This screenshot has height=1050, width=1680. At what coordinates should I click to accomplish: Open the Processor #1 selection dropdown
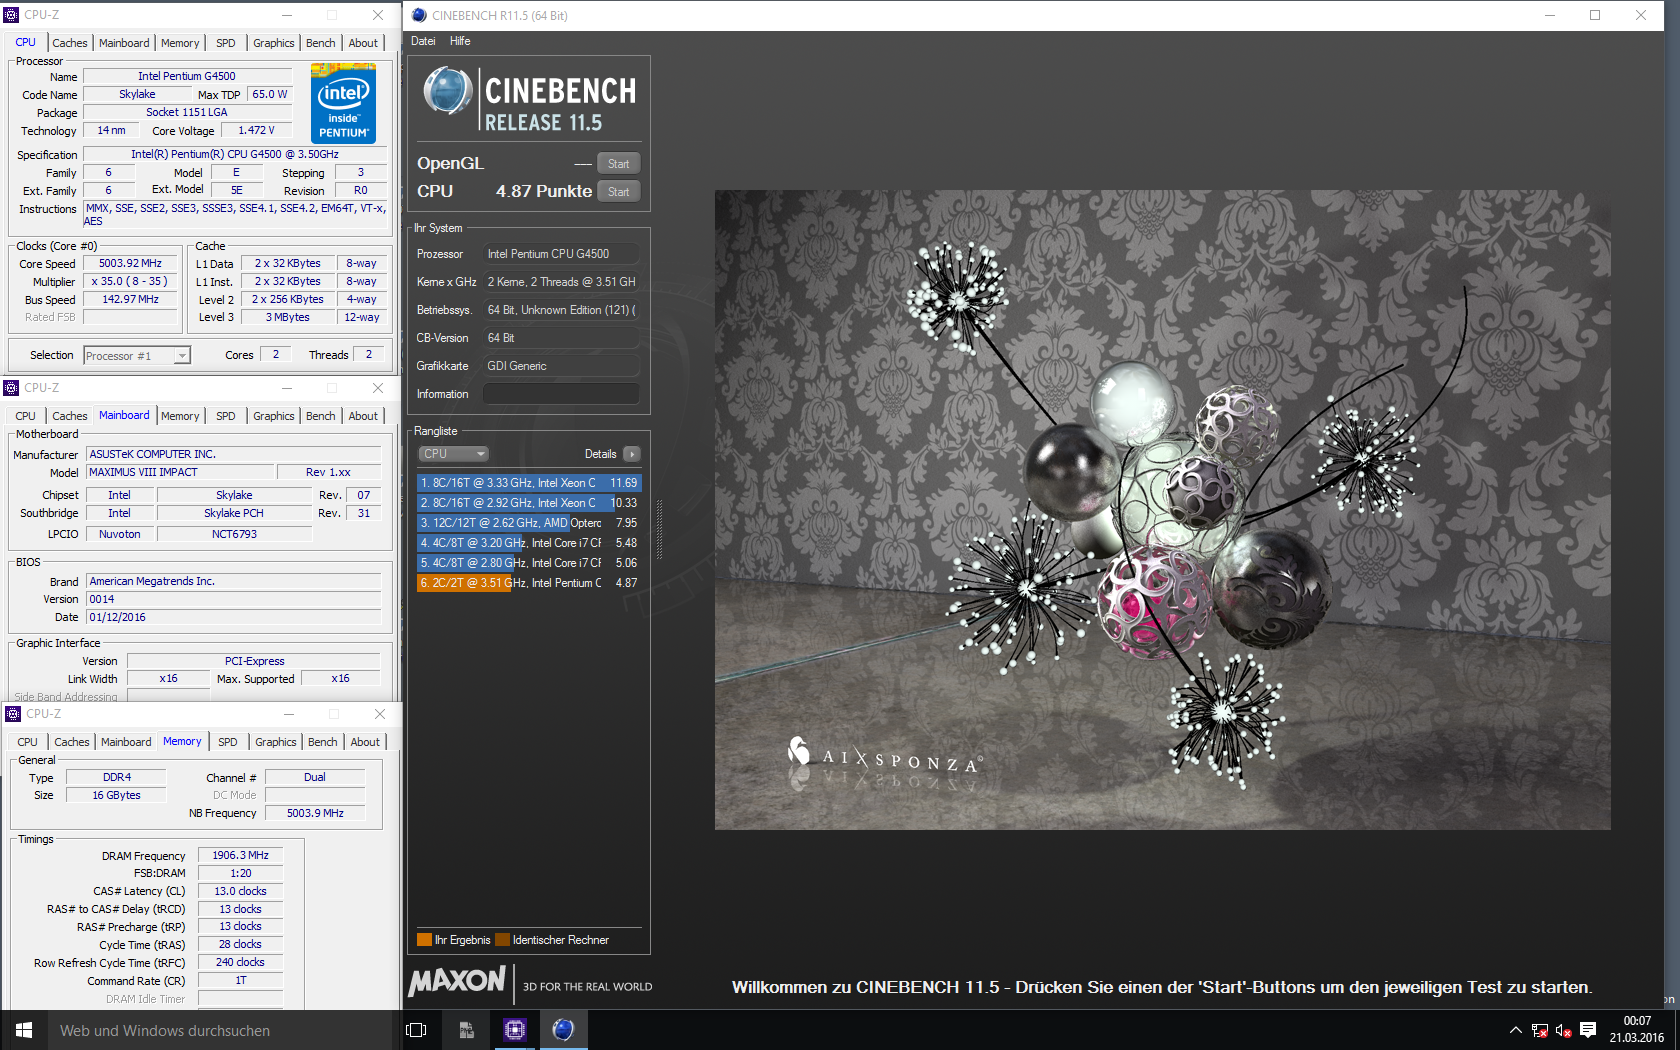(x=137, y=355)
